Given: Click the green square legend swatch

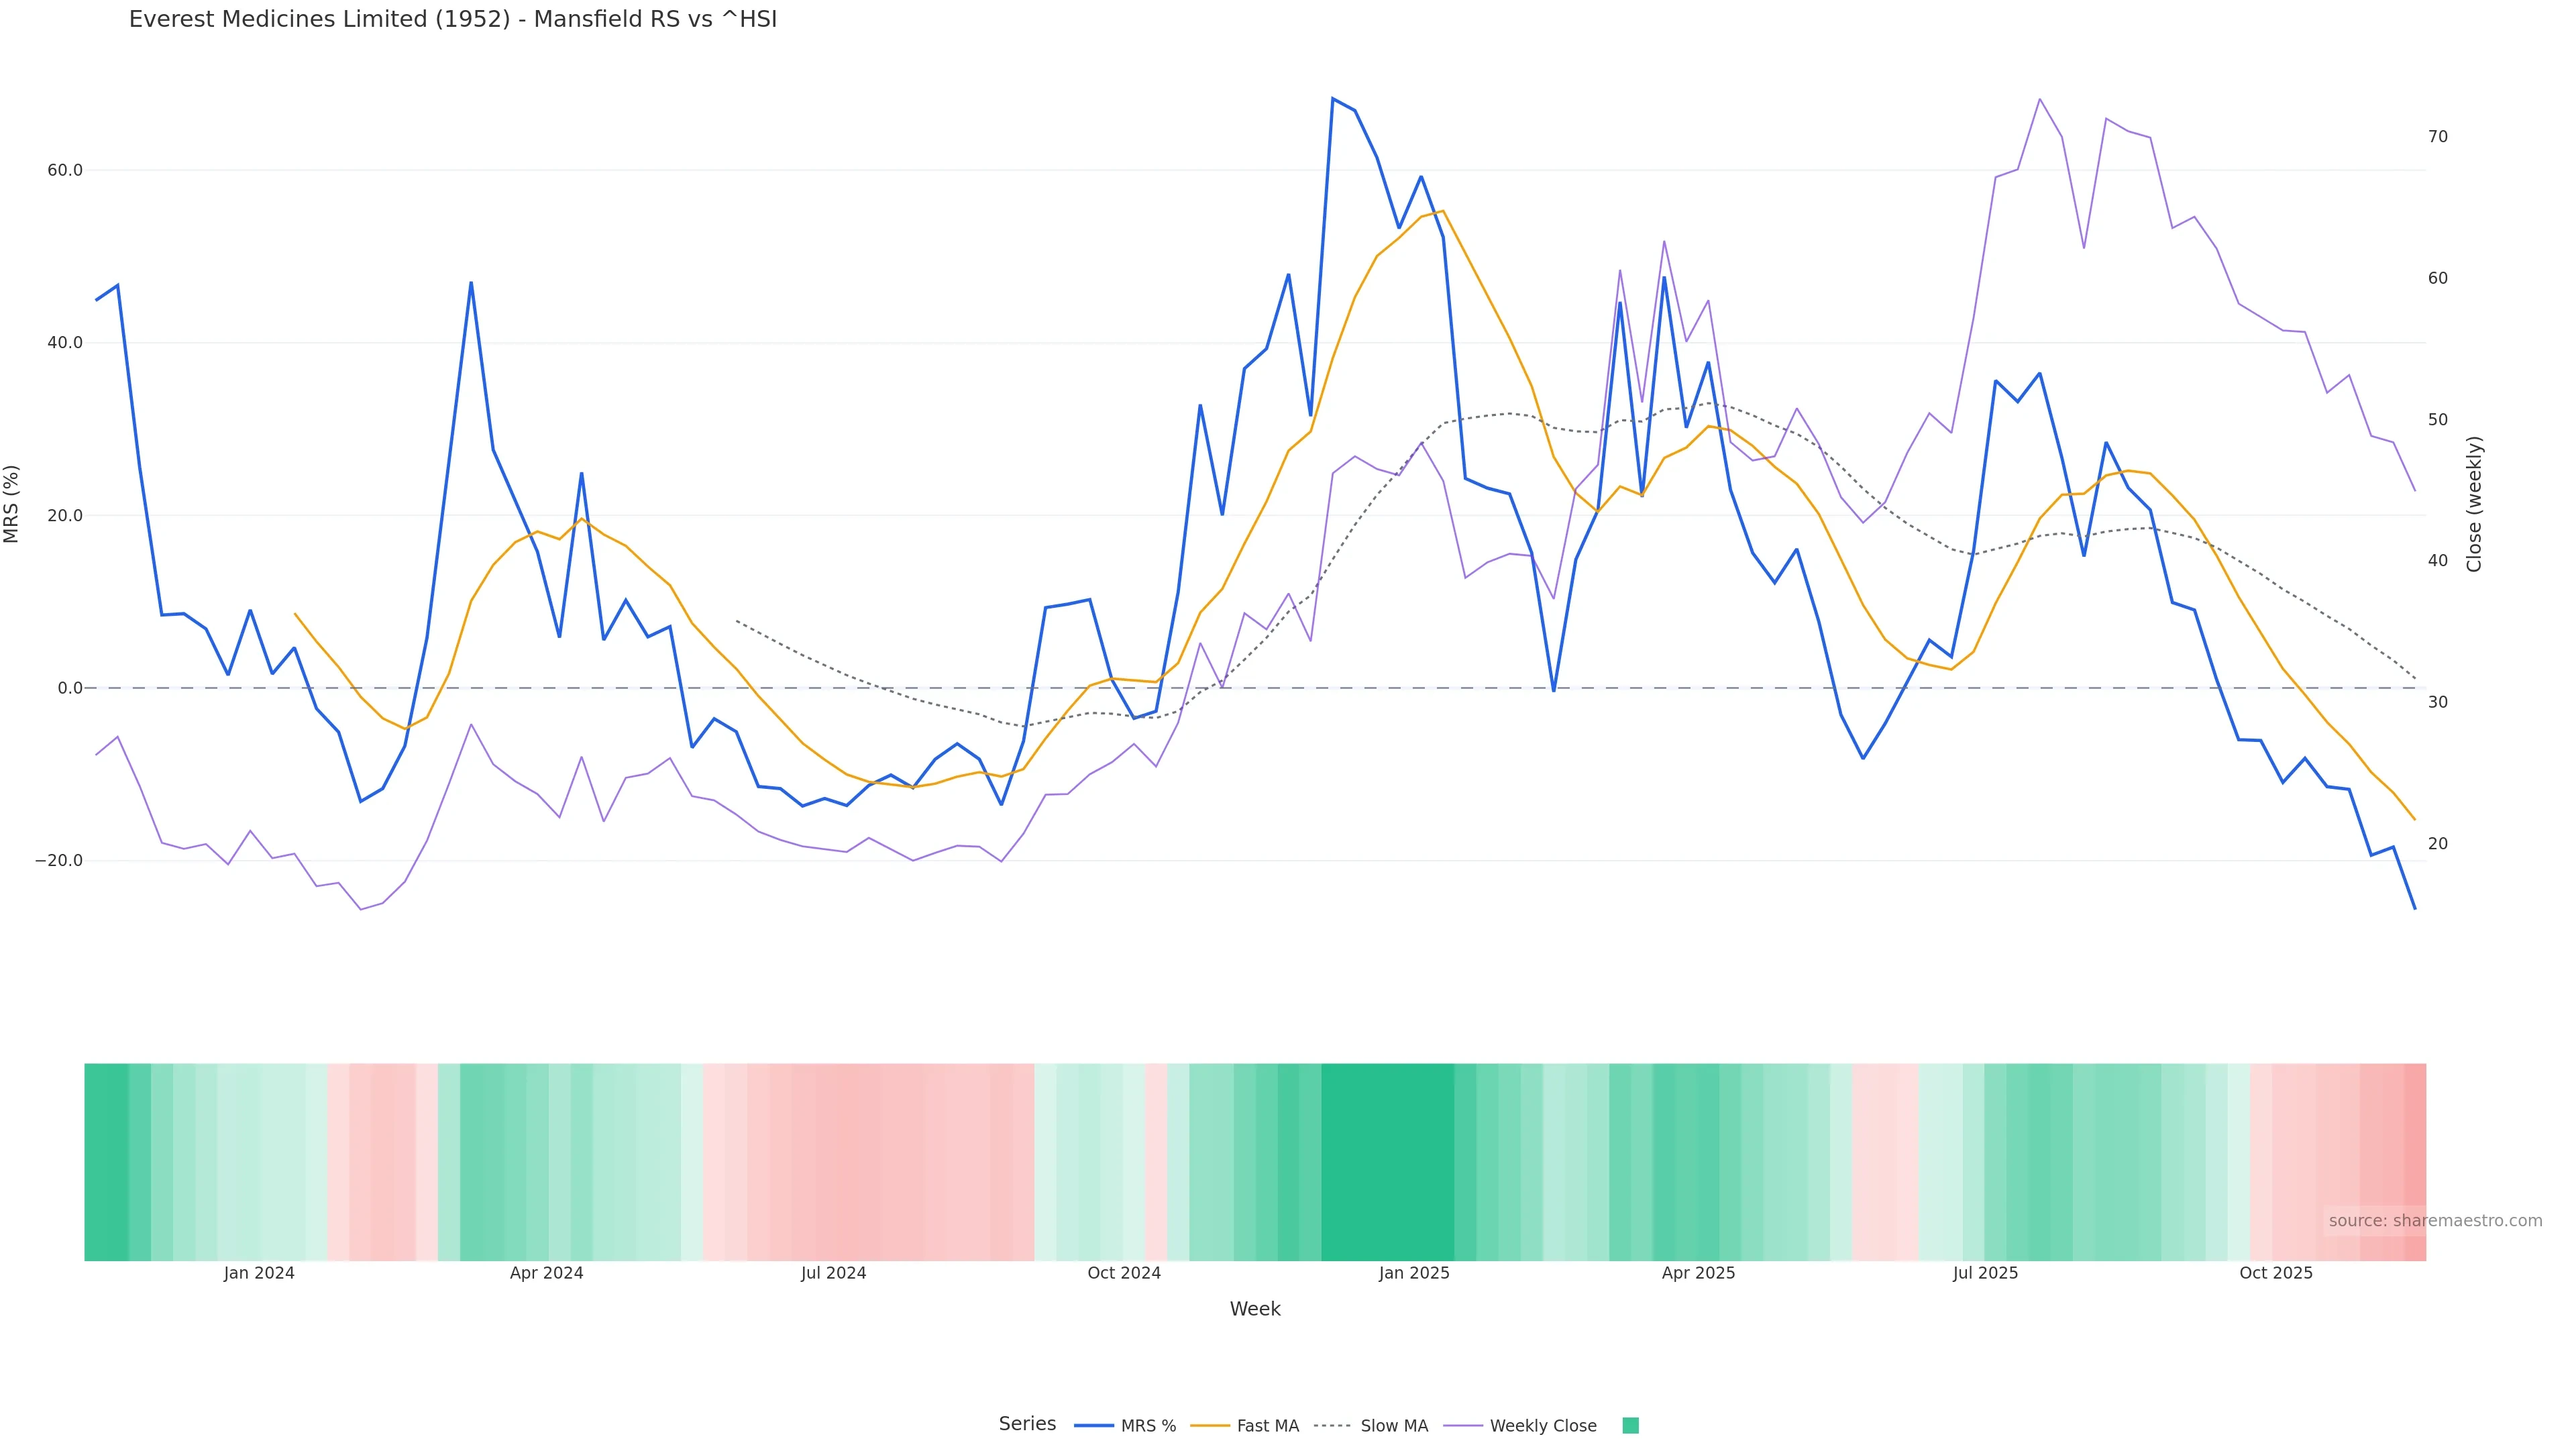Looking at the screenshot, I should (1630, 1426).
